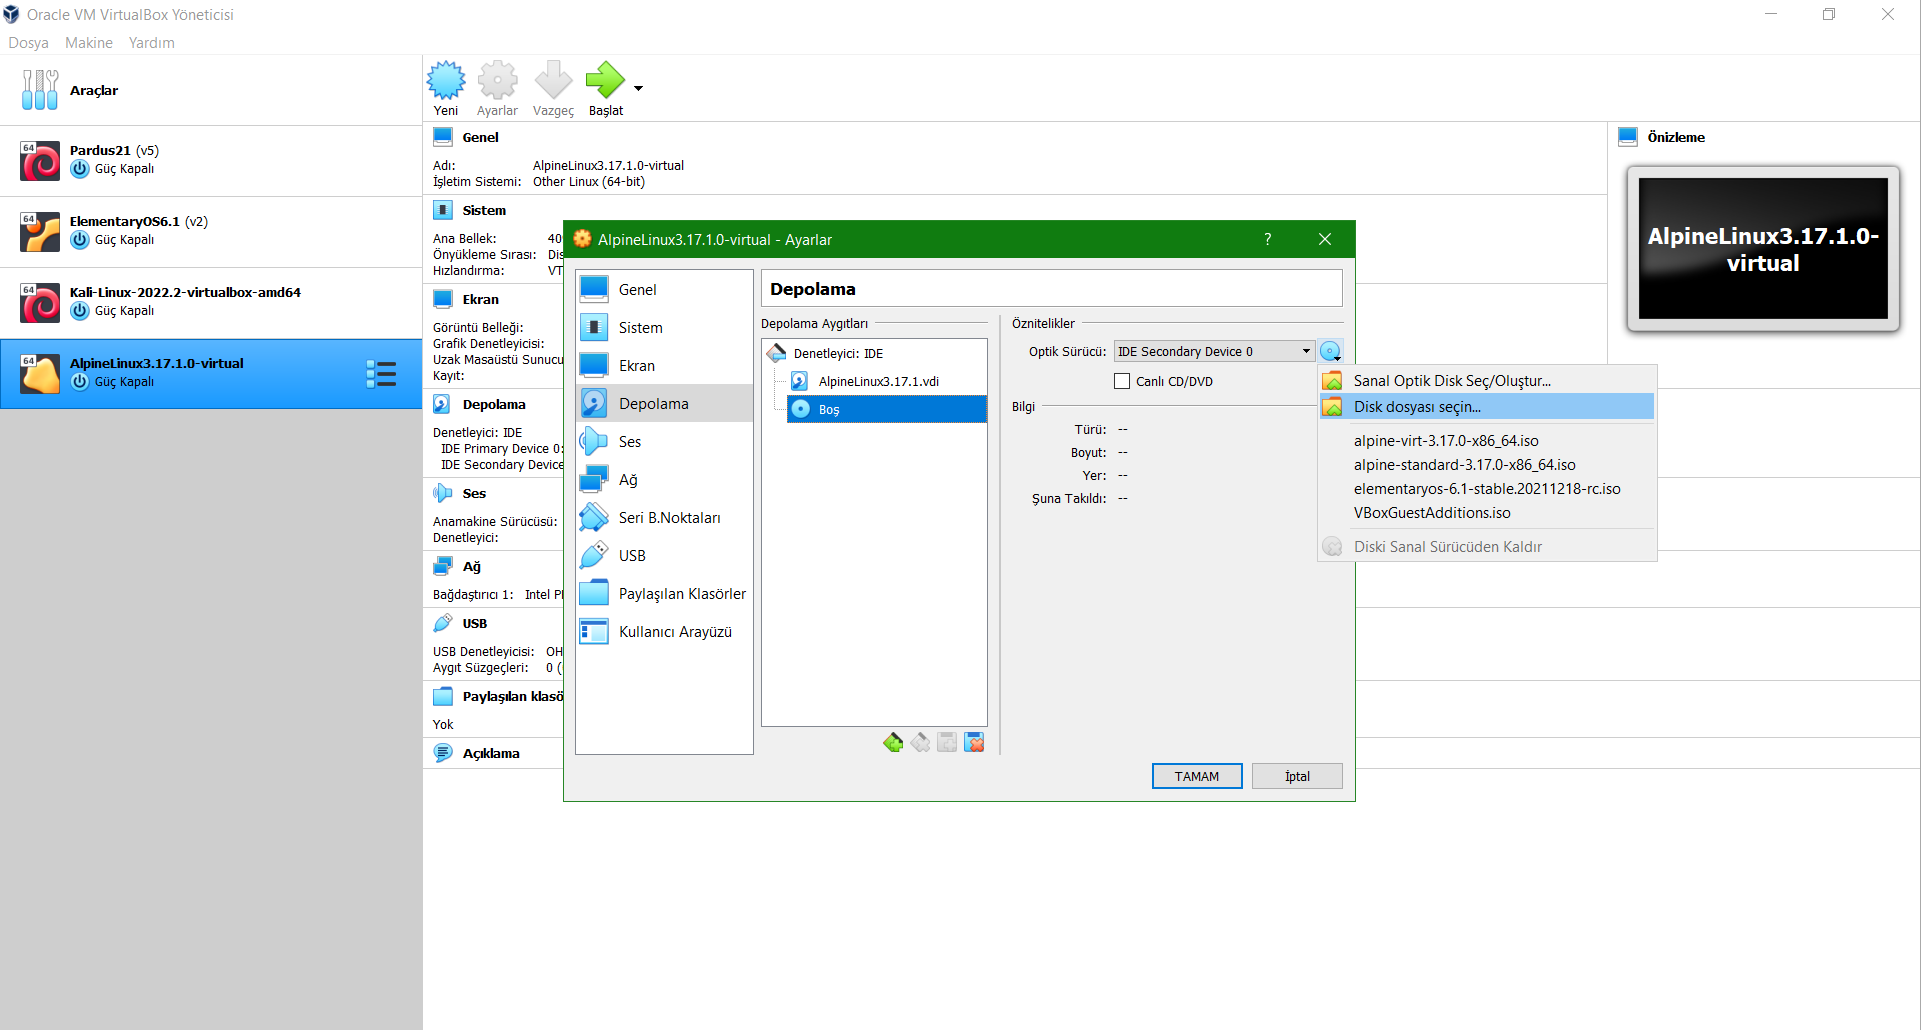Click the remove controller icon below the storage tree
This screenshot has width=1921, height=1030.
point(920,742)
